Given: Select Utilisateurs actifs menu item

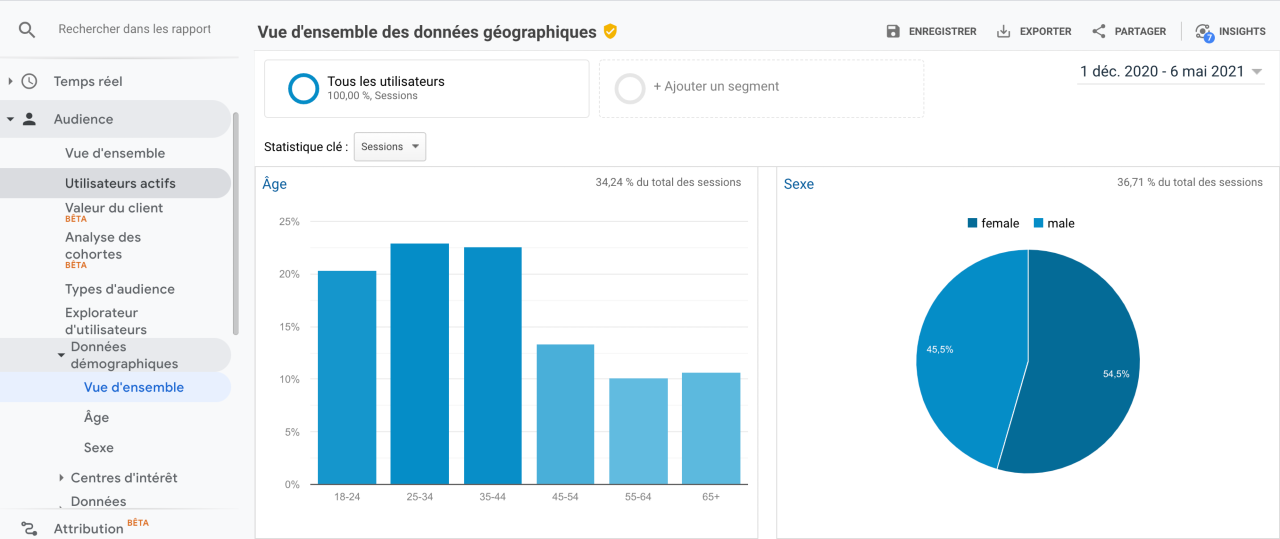Looking at the screenshot, I should [120, 183].
